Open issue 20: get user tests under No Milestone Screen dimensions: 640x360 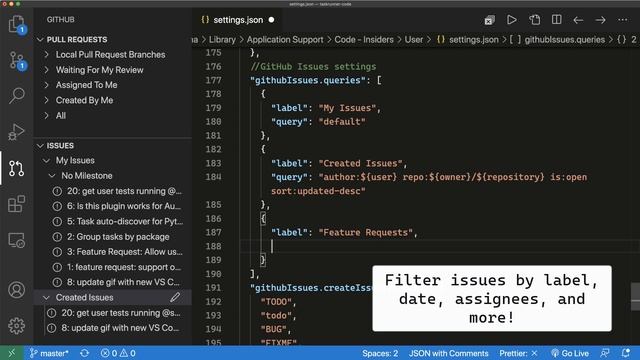(x=118, y=191)
